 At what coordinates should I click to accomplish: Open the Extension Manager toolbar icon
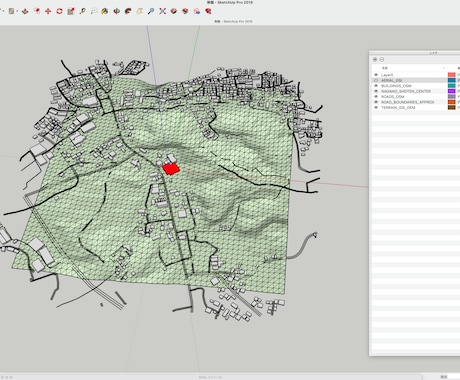tap(208, 11)
